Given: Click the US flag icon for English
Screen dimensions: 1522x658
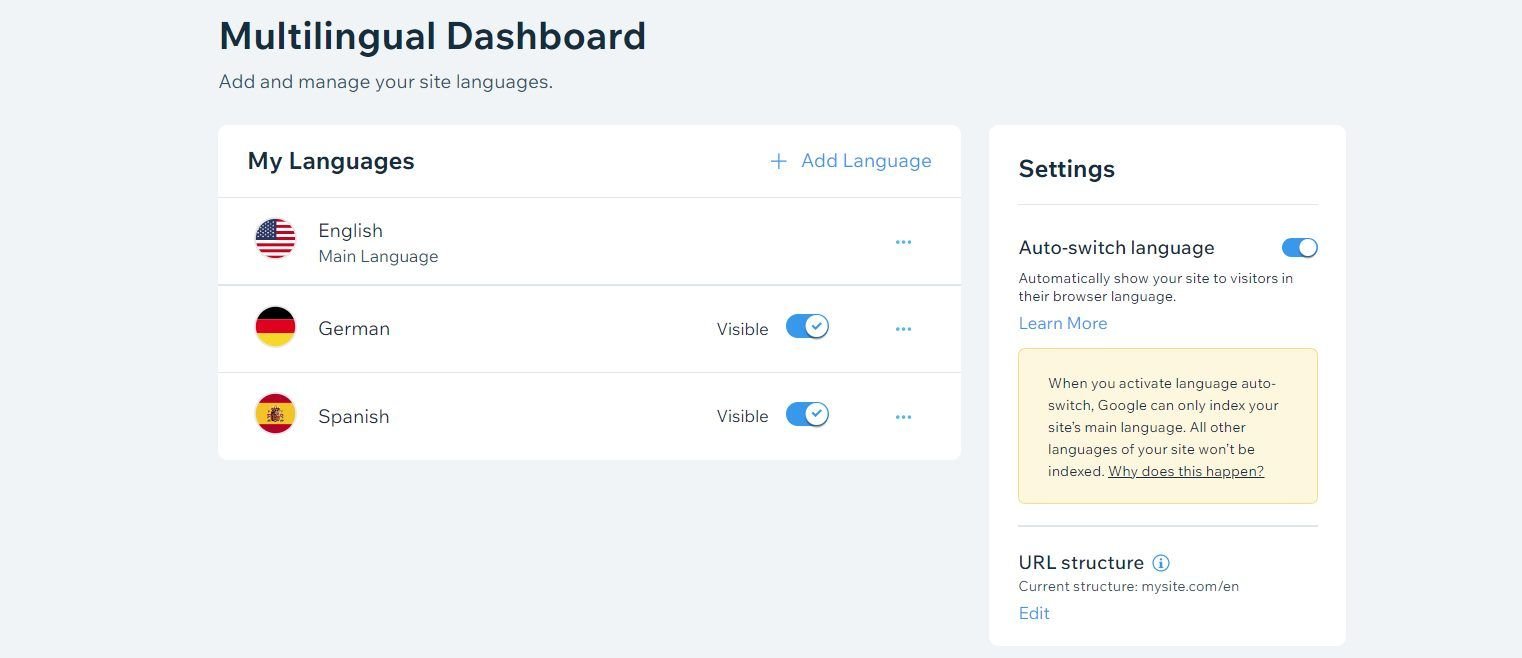Looking at the screenshot, I should [x=275, y=239].
